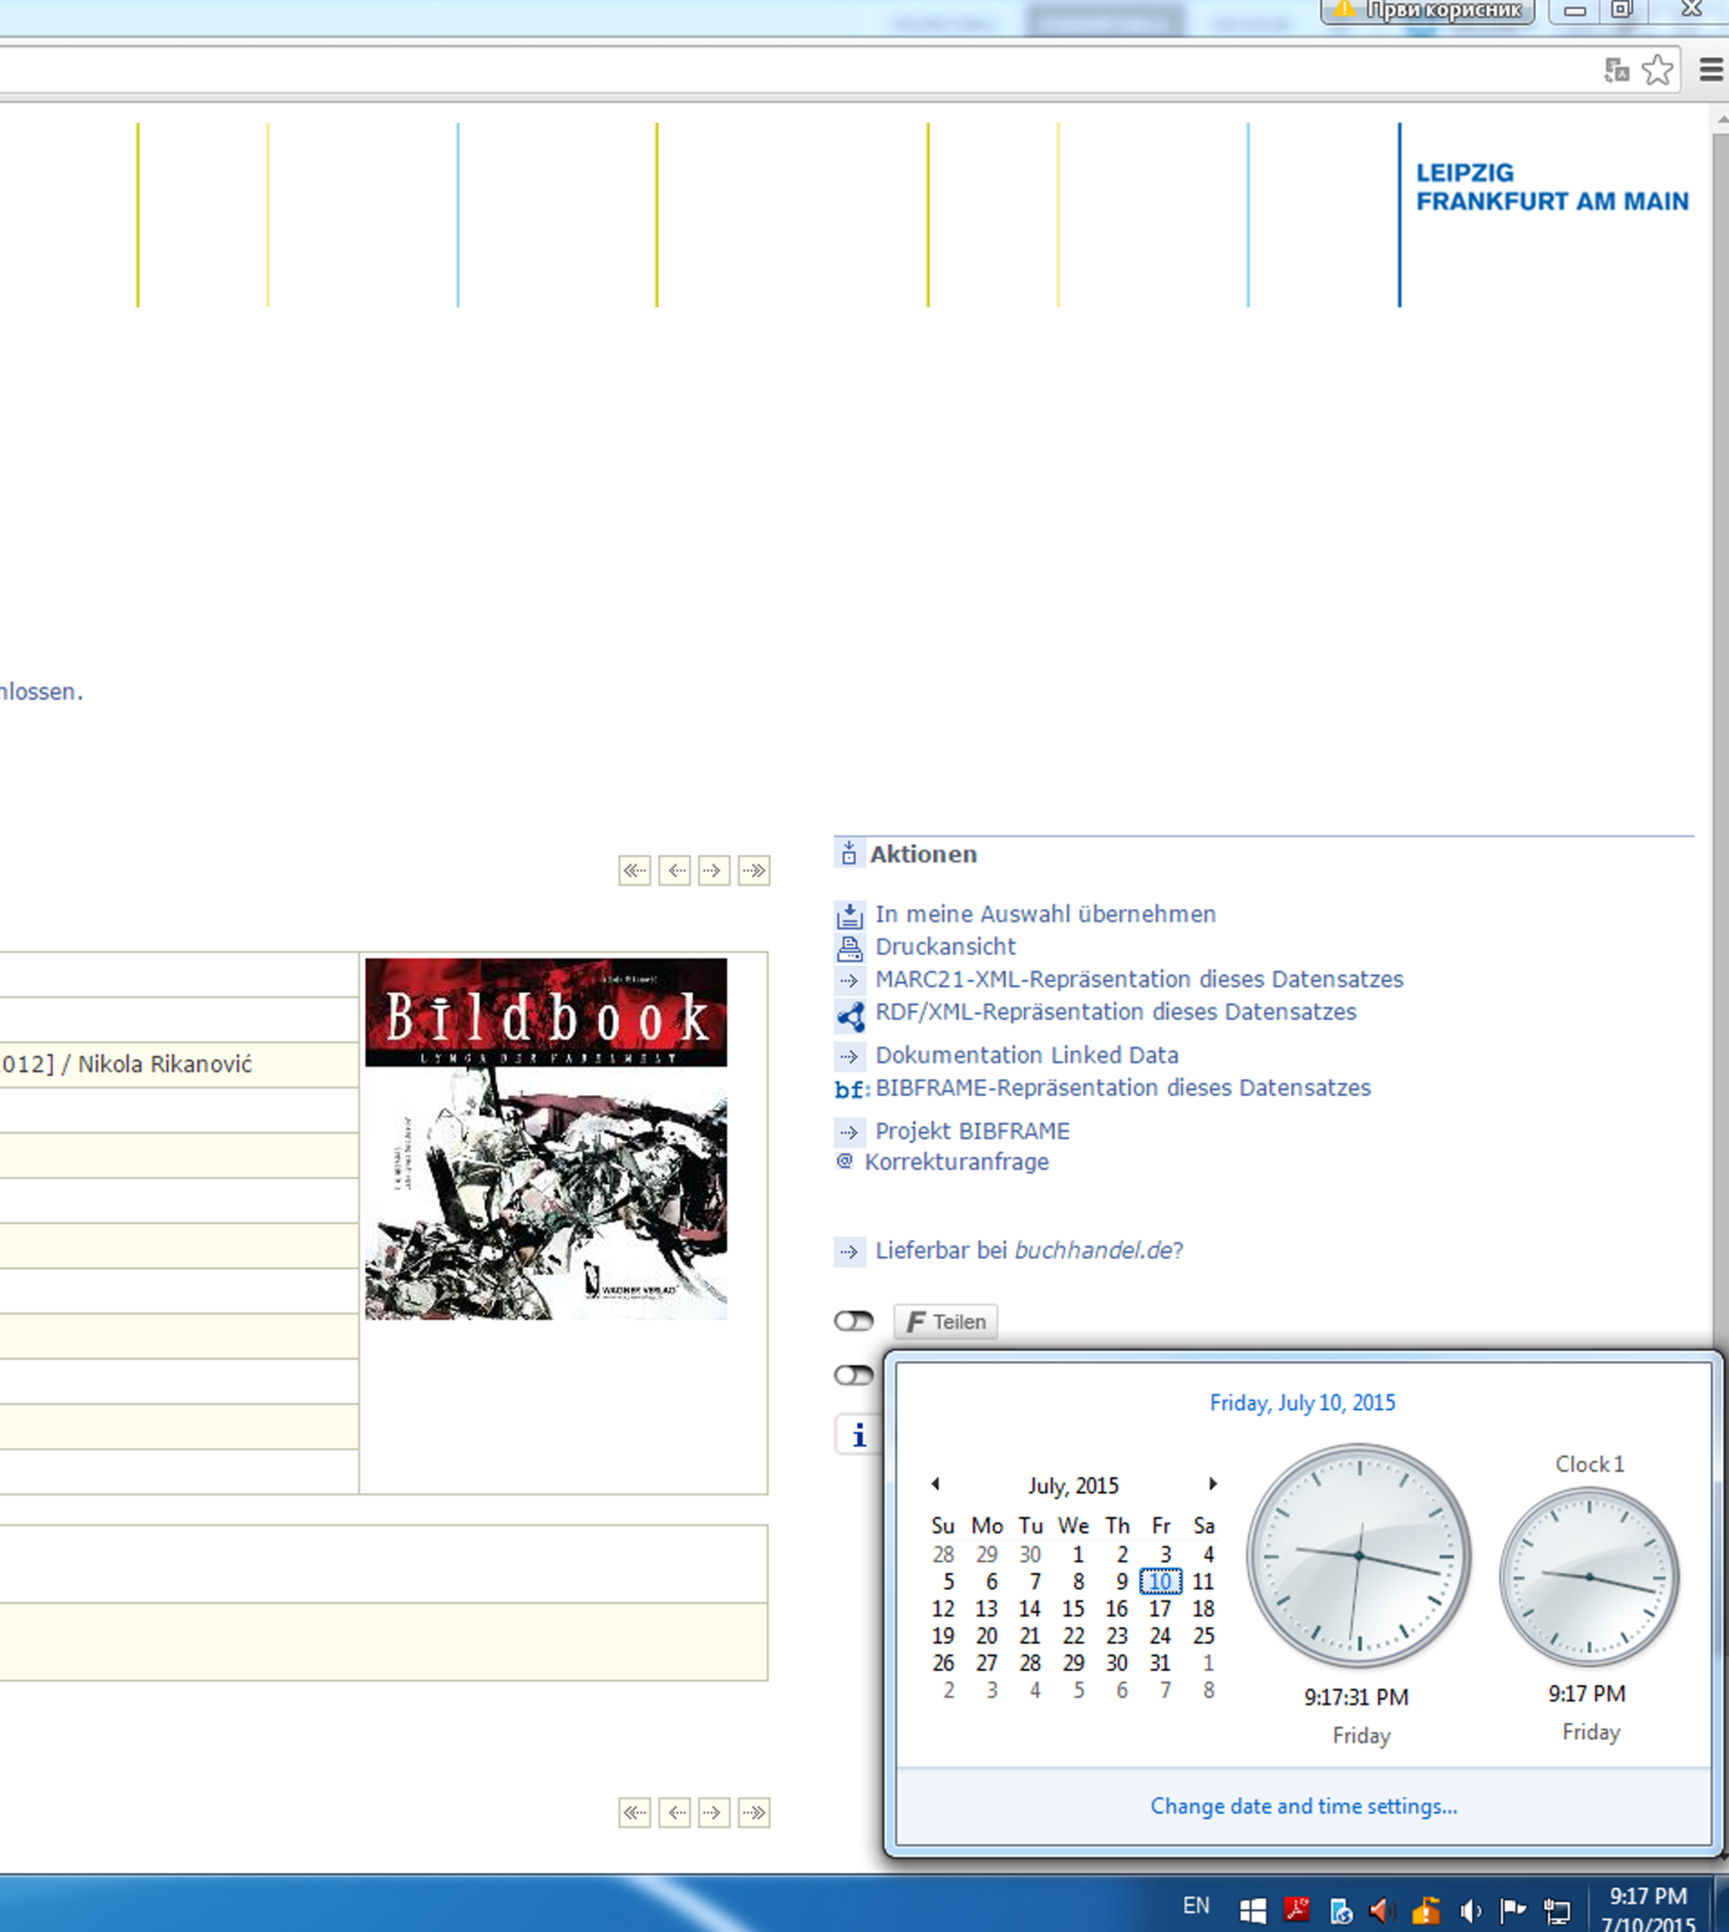Open the Action Center flag in system tray
The height and width of the screenshot is (1932, 1729).
point(1513,1910)
